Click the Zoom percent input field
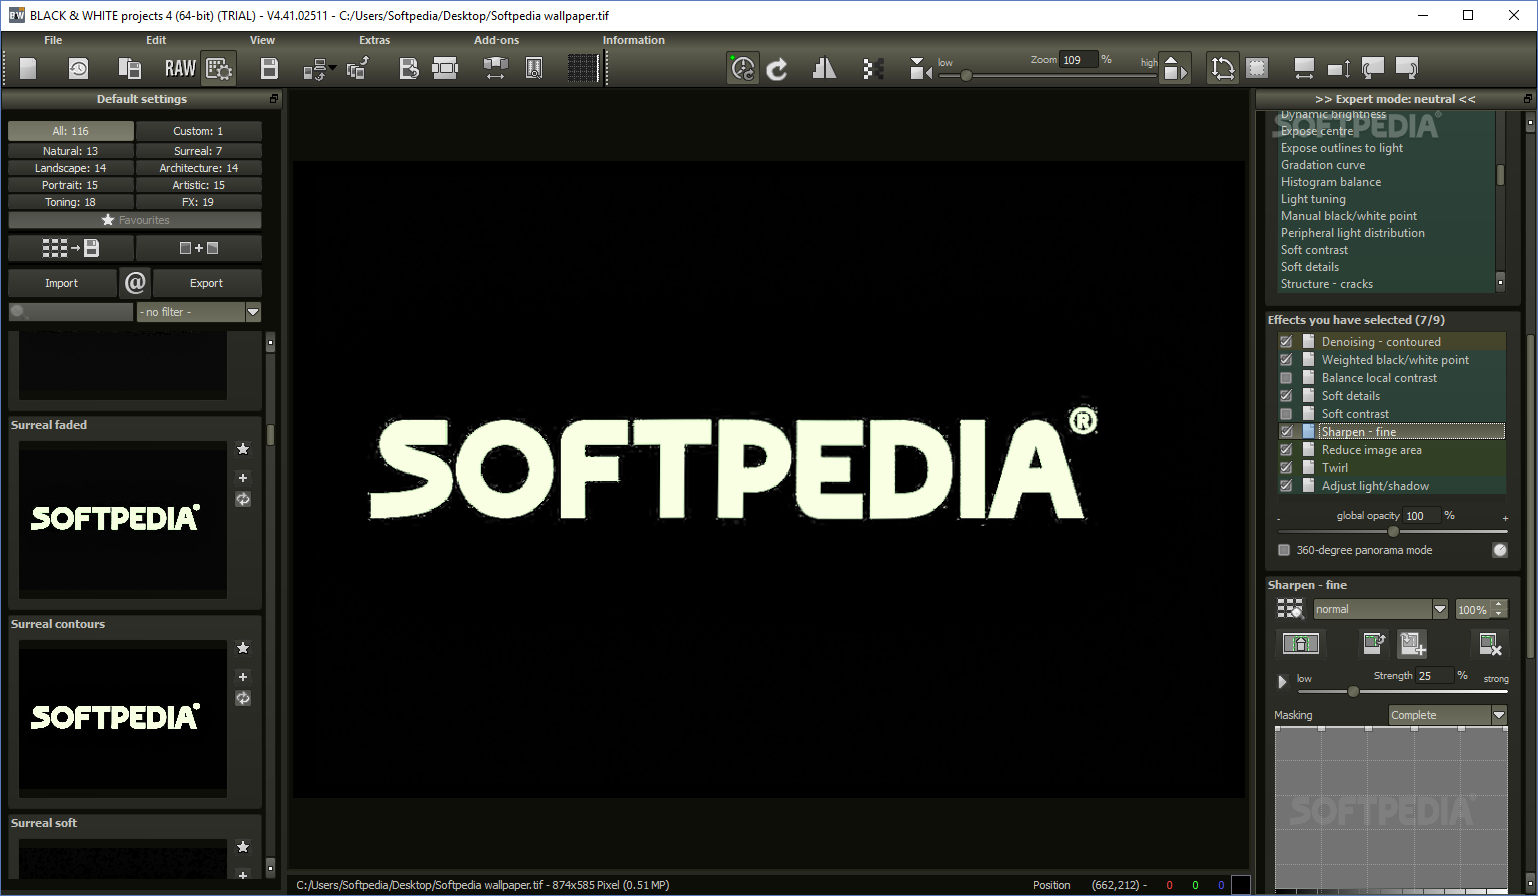The height and width of the screenshot is (896, 1538). click(x=1079, y=60)
